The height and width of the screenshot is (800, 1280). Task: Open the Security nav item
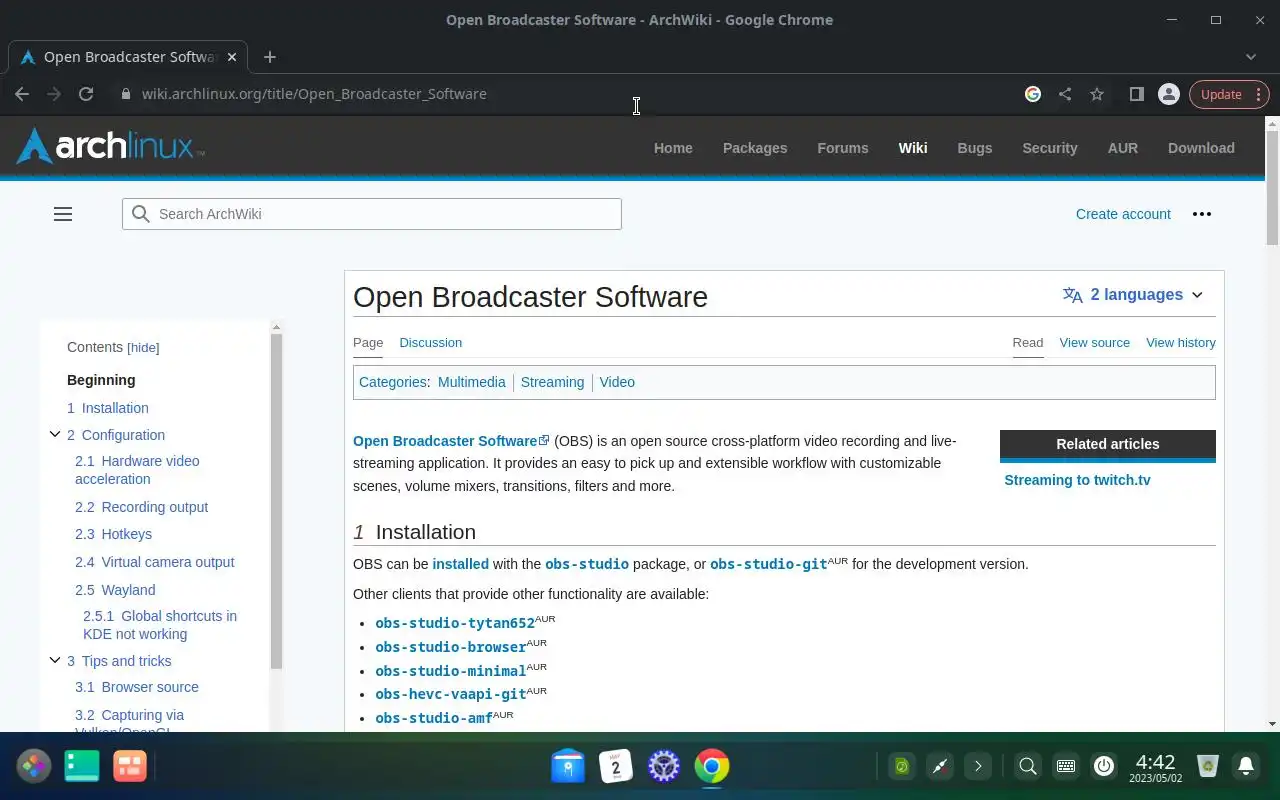pos(1049,148)
